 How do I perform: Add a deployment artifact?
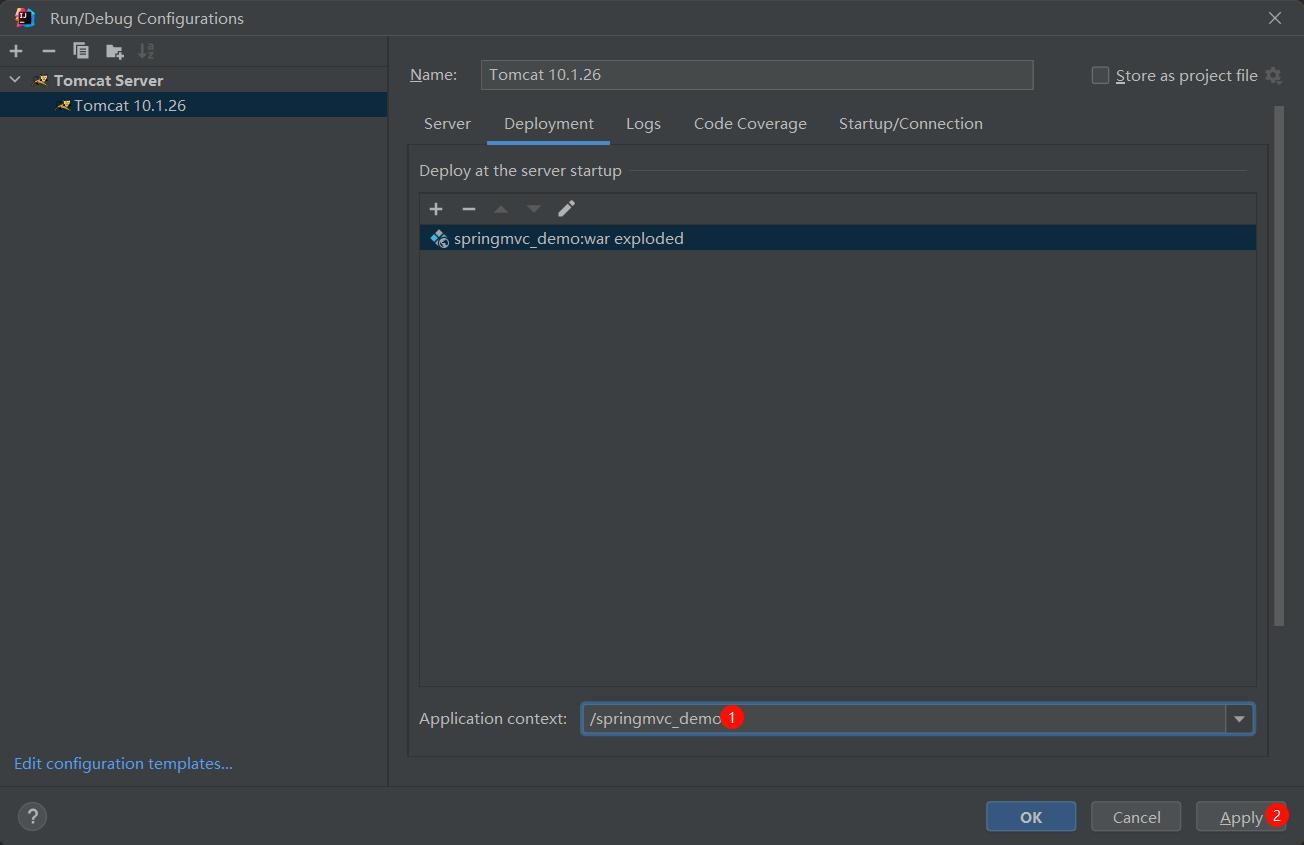coord(436,209)
